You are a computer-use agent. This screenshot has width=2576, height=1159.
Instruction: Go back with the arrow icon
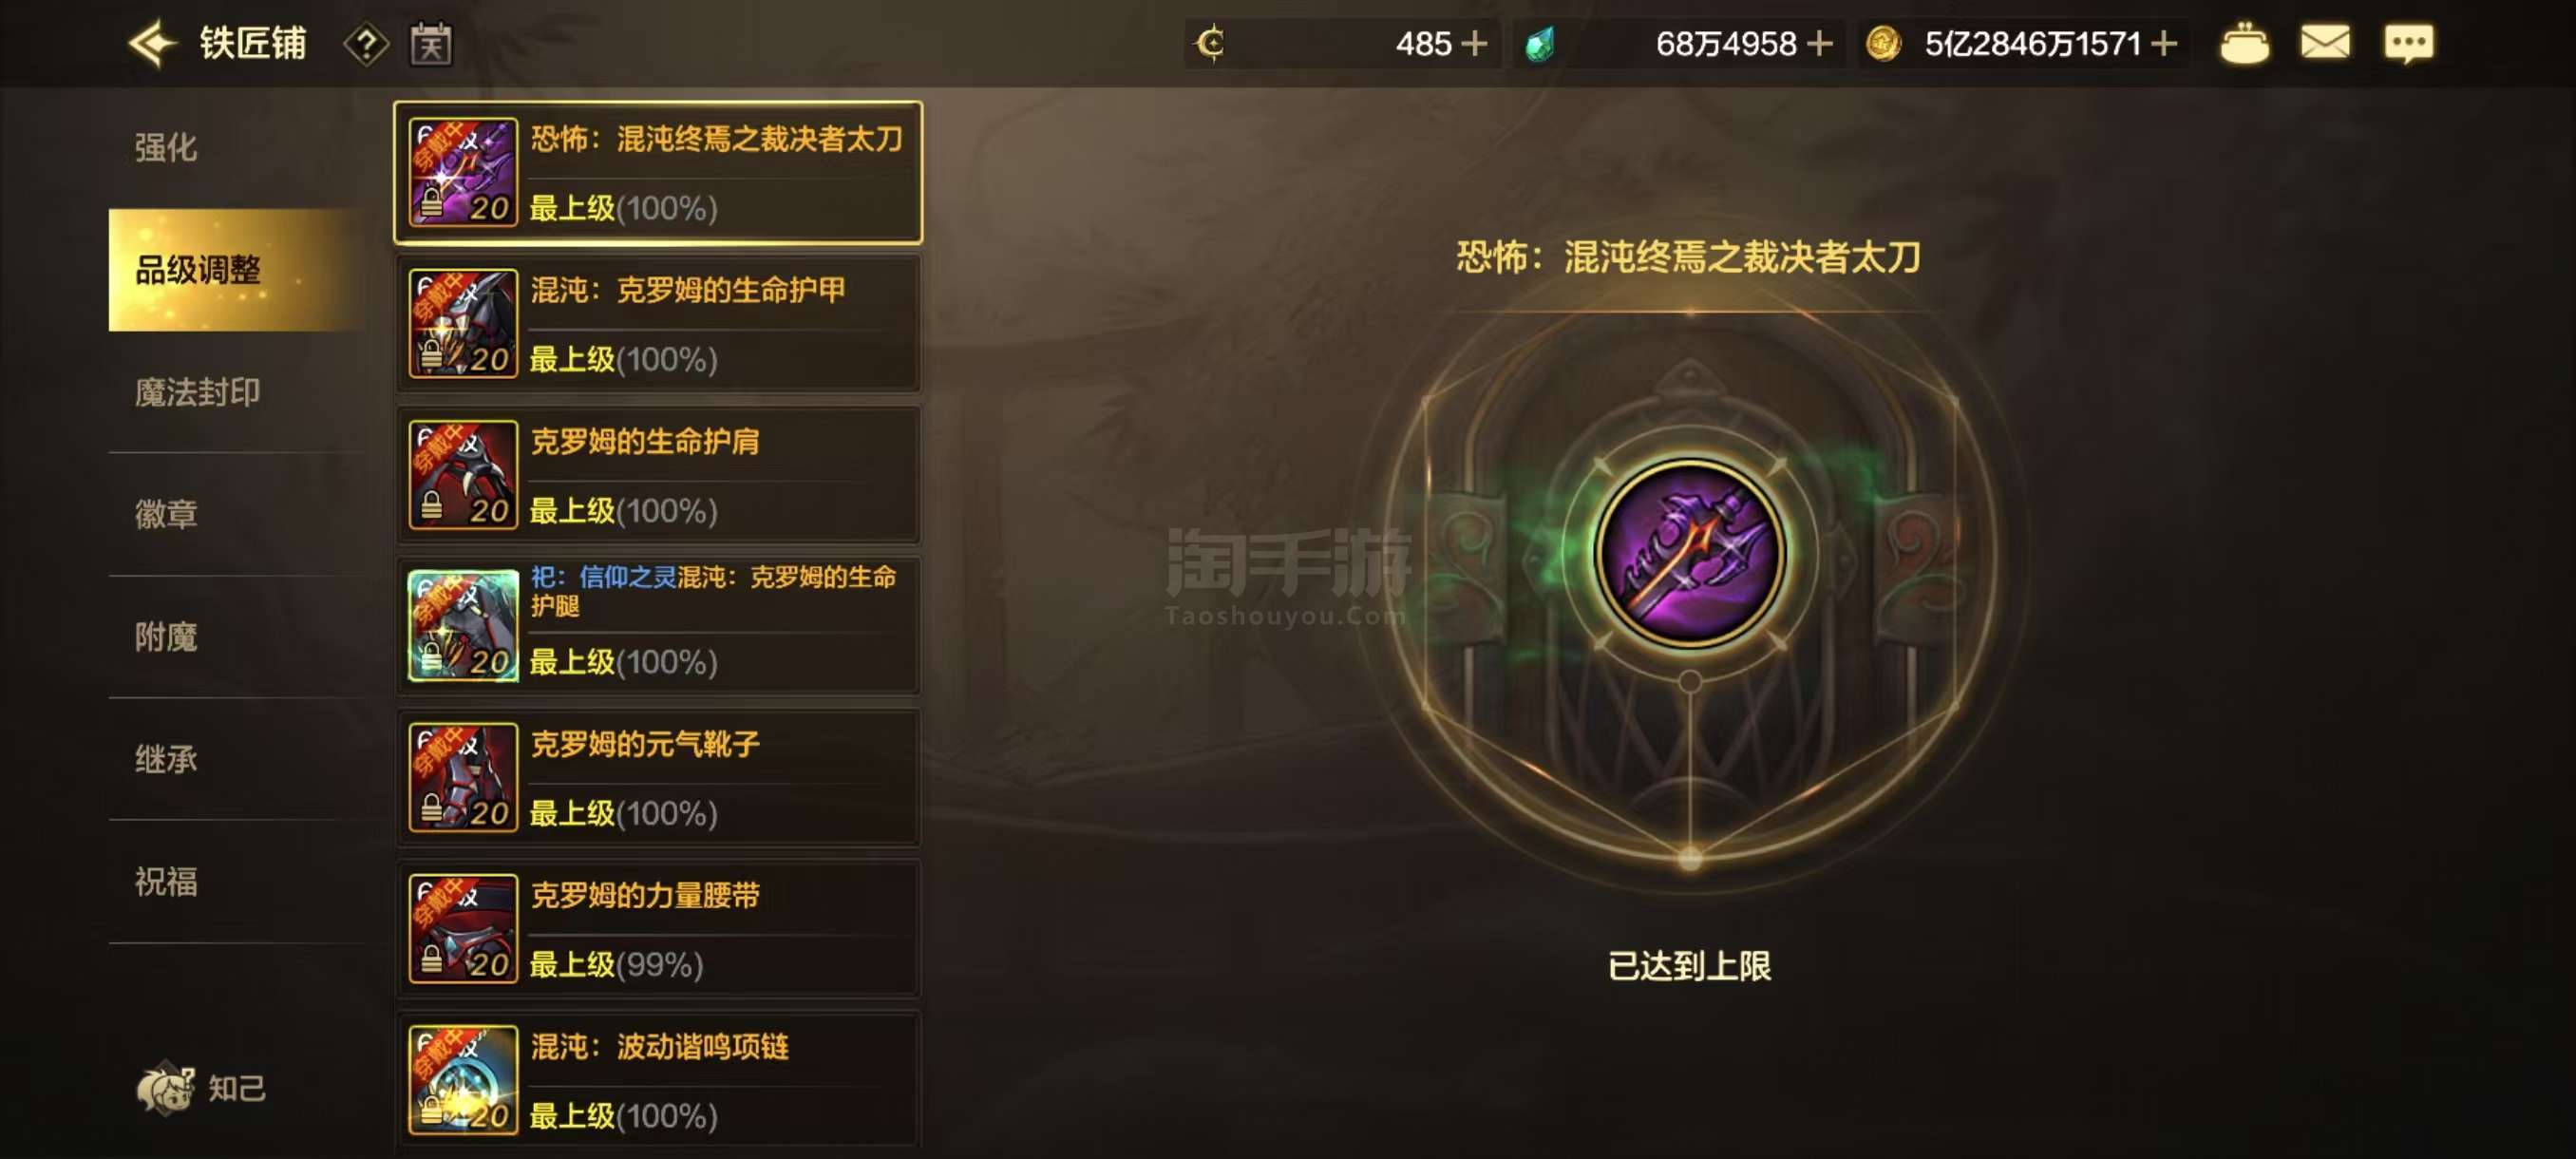click(152, 43)
